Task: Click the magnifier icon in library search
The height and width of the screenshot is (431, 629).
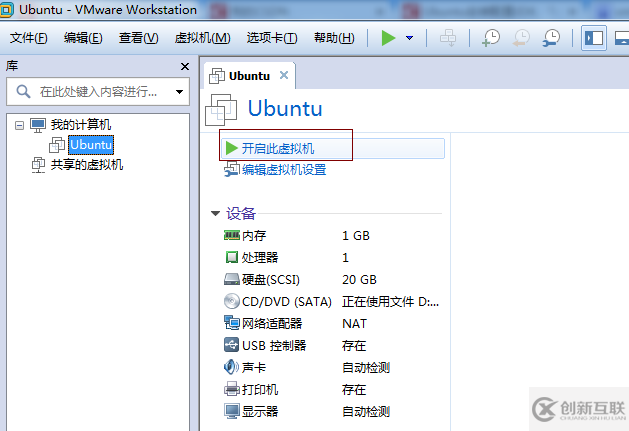Action: tap(23, 92)
